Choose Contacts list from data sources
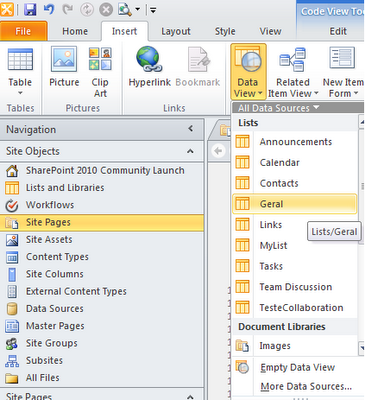The height and width of the screenshot is (400, 365). [x=295, y=183]
